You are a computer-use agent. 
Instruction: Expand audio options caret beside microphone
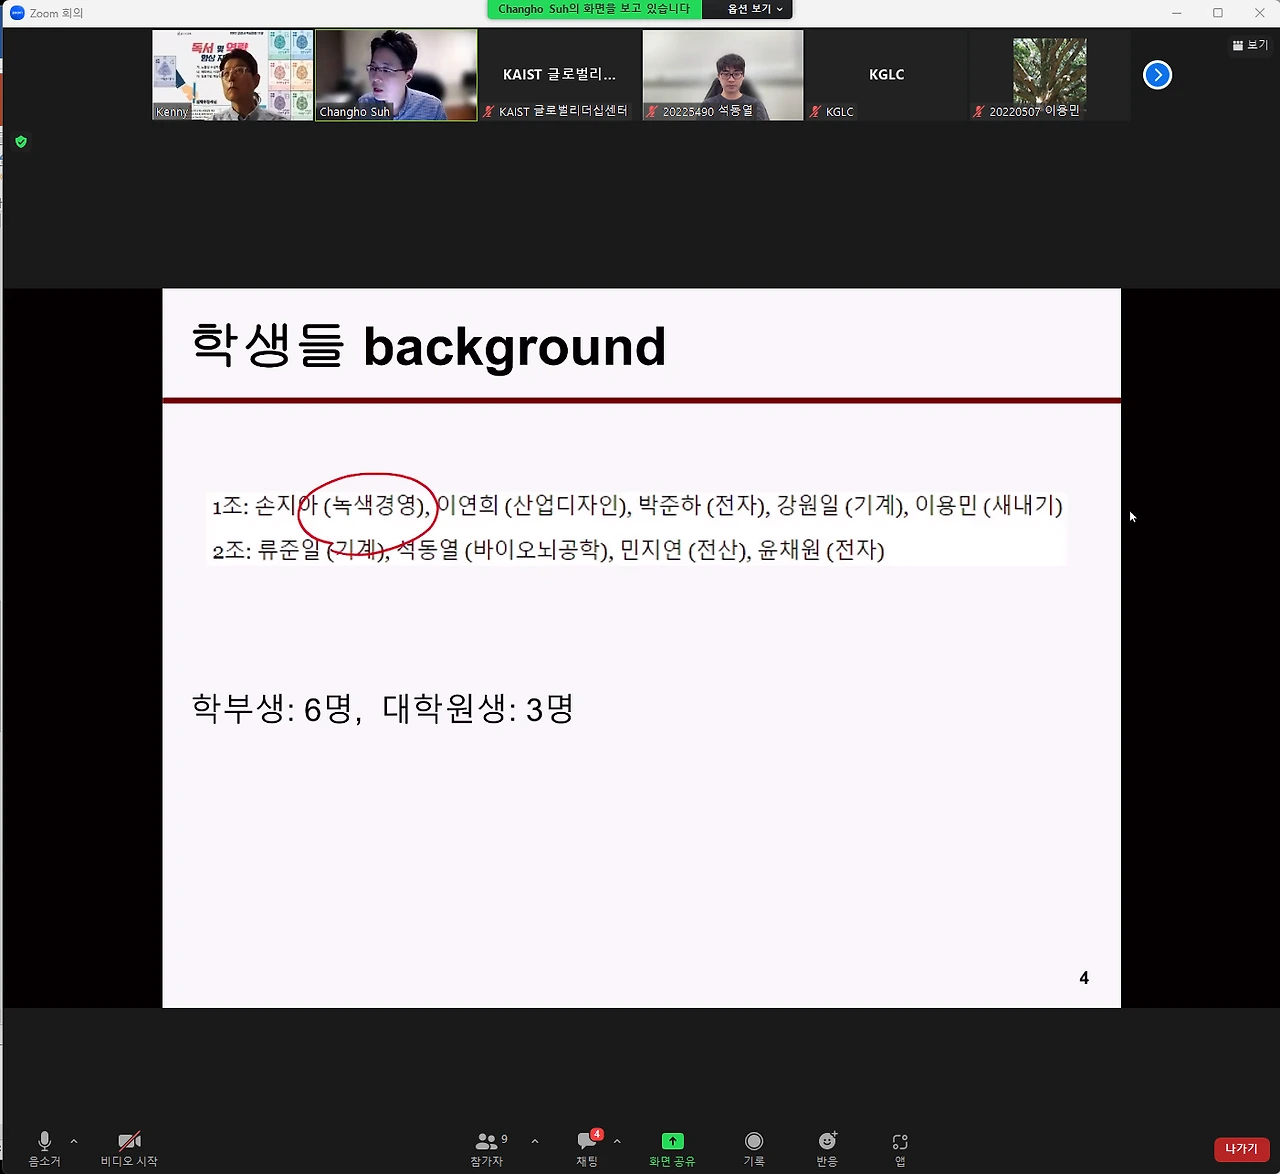click(74, 1141)
